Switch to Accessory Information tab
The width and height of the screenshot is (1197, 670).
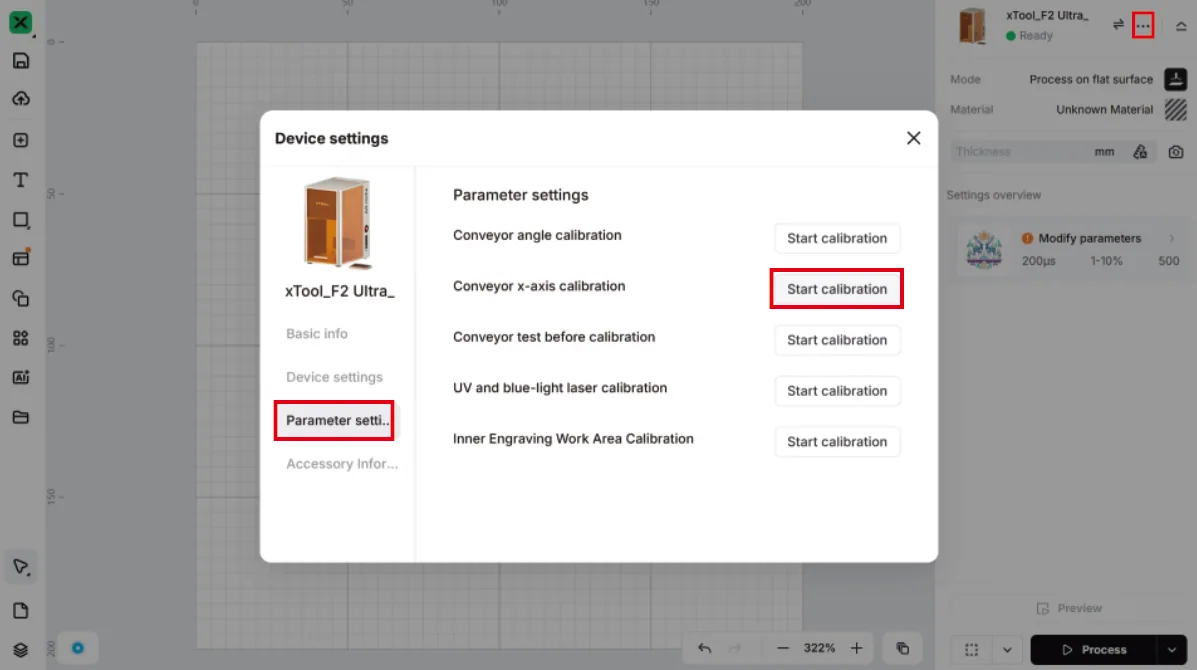click(x=342, y=464)
